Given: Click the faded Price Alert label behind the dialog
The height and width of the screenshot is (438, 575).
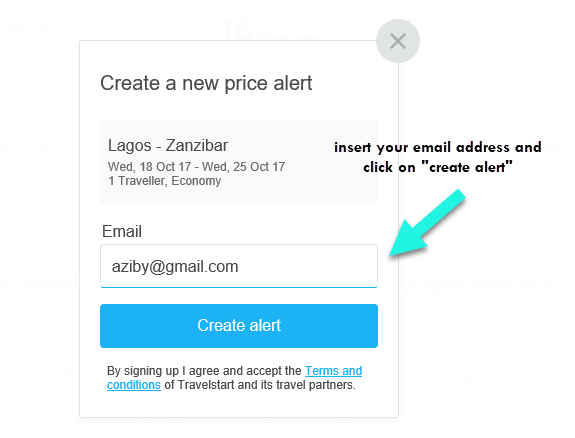Looking at the screenshot, I should [29, 151].
